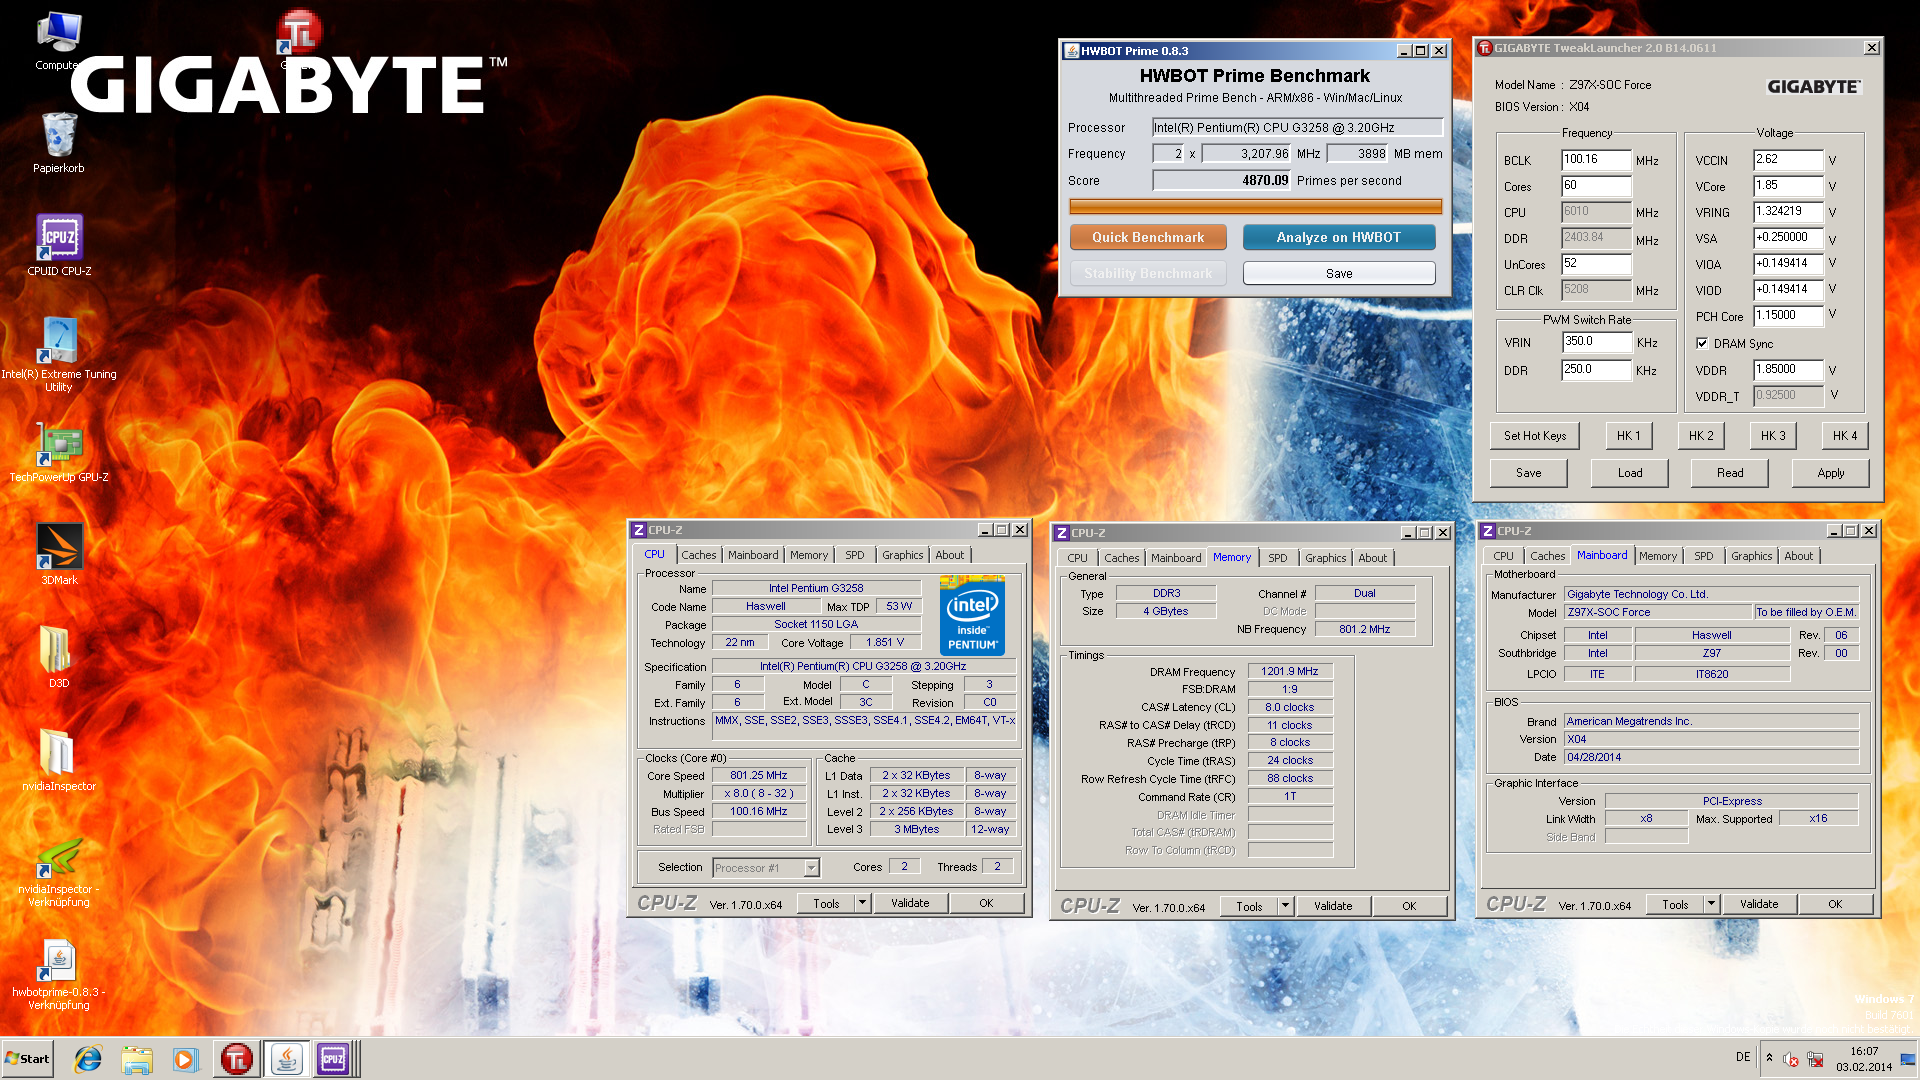Switch to TweakLauncher taskbar button
The width and height of the screenshot is (1920, 1080).
coord(236,1059)
